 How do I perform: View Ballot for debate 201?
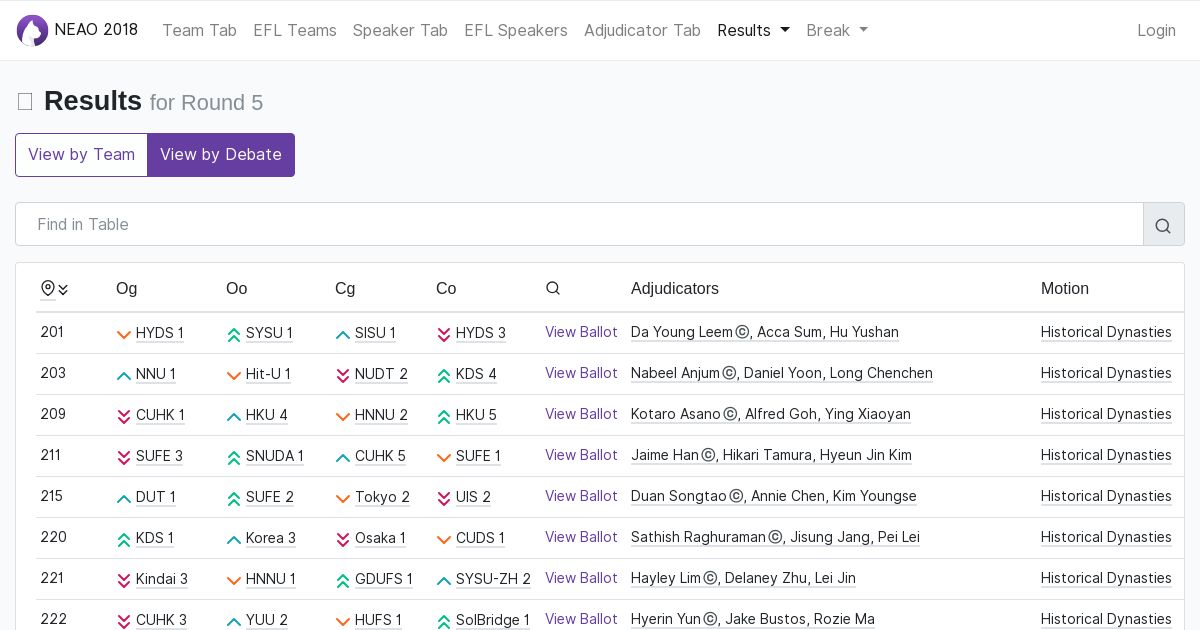point(581,332)
